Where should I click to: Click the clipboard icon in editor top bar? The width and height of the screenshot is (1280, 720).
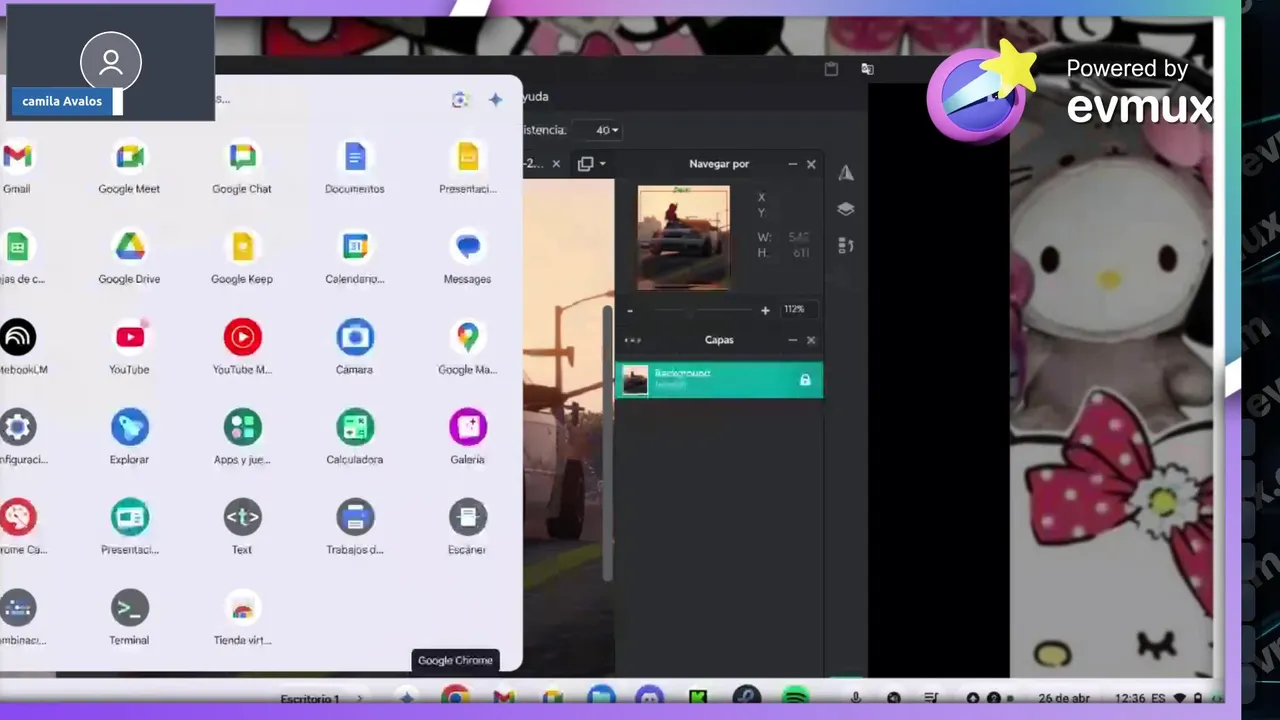[x=831, y=69]
